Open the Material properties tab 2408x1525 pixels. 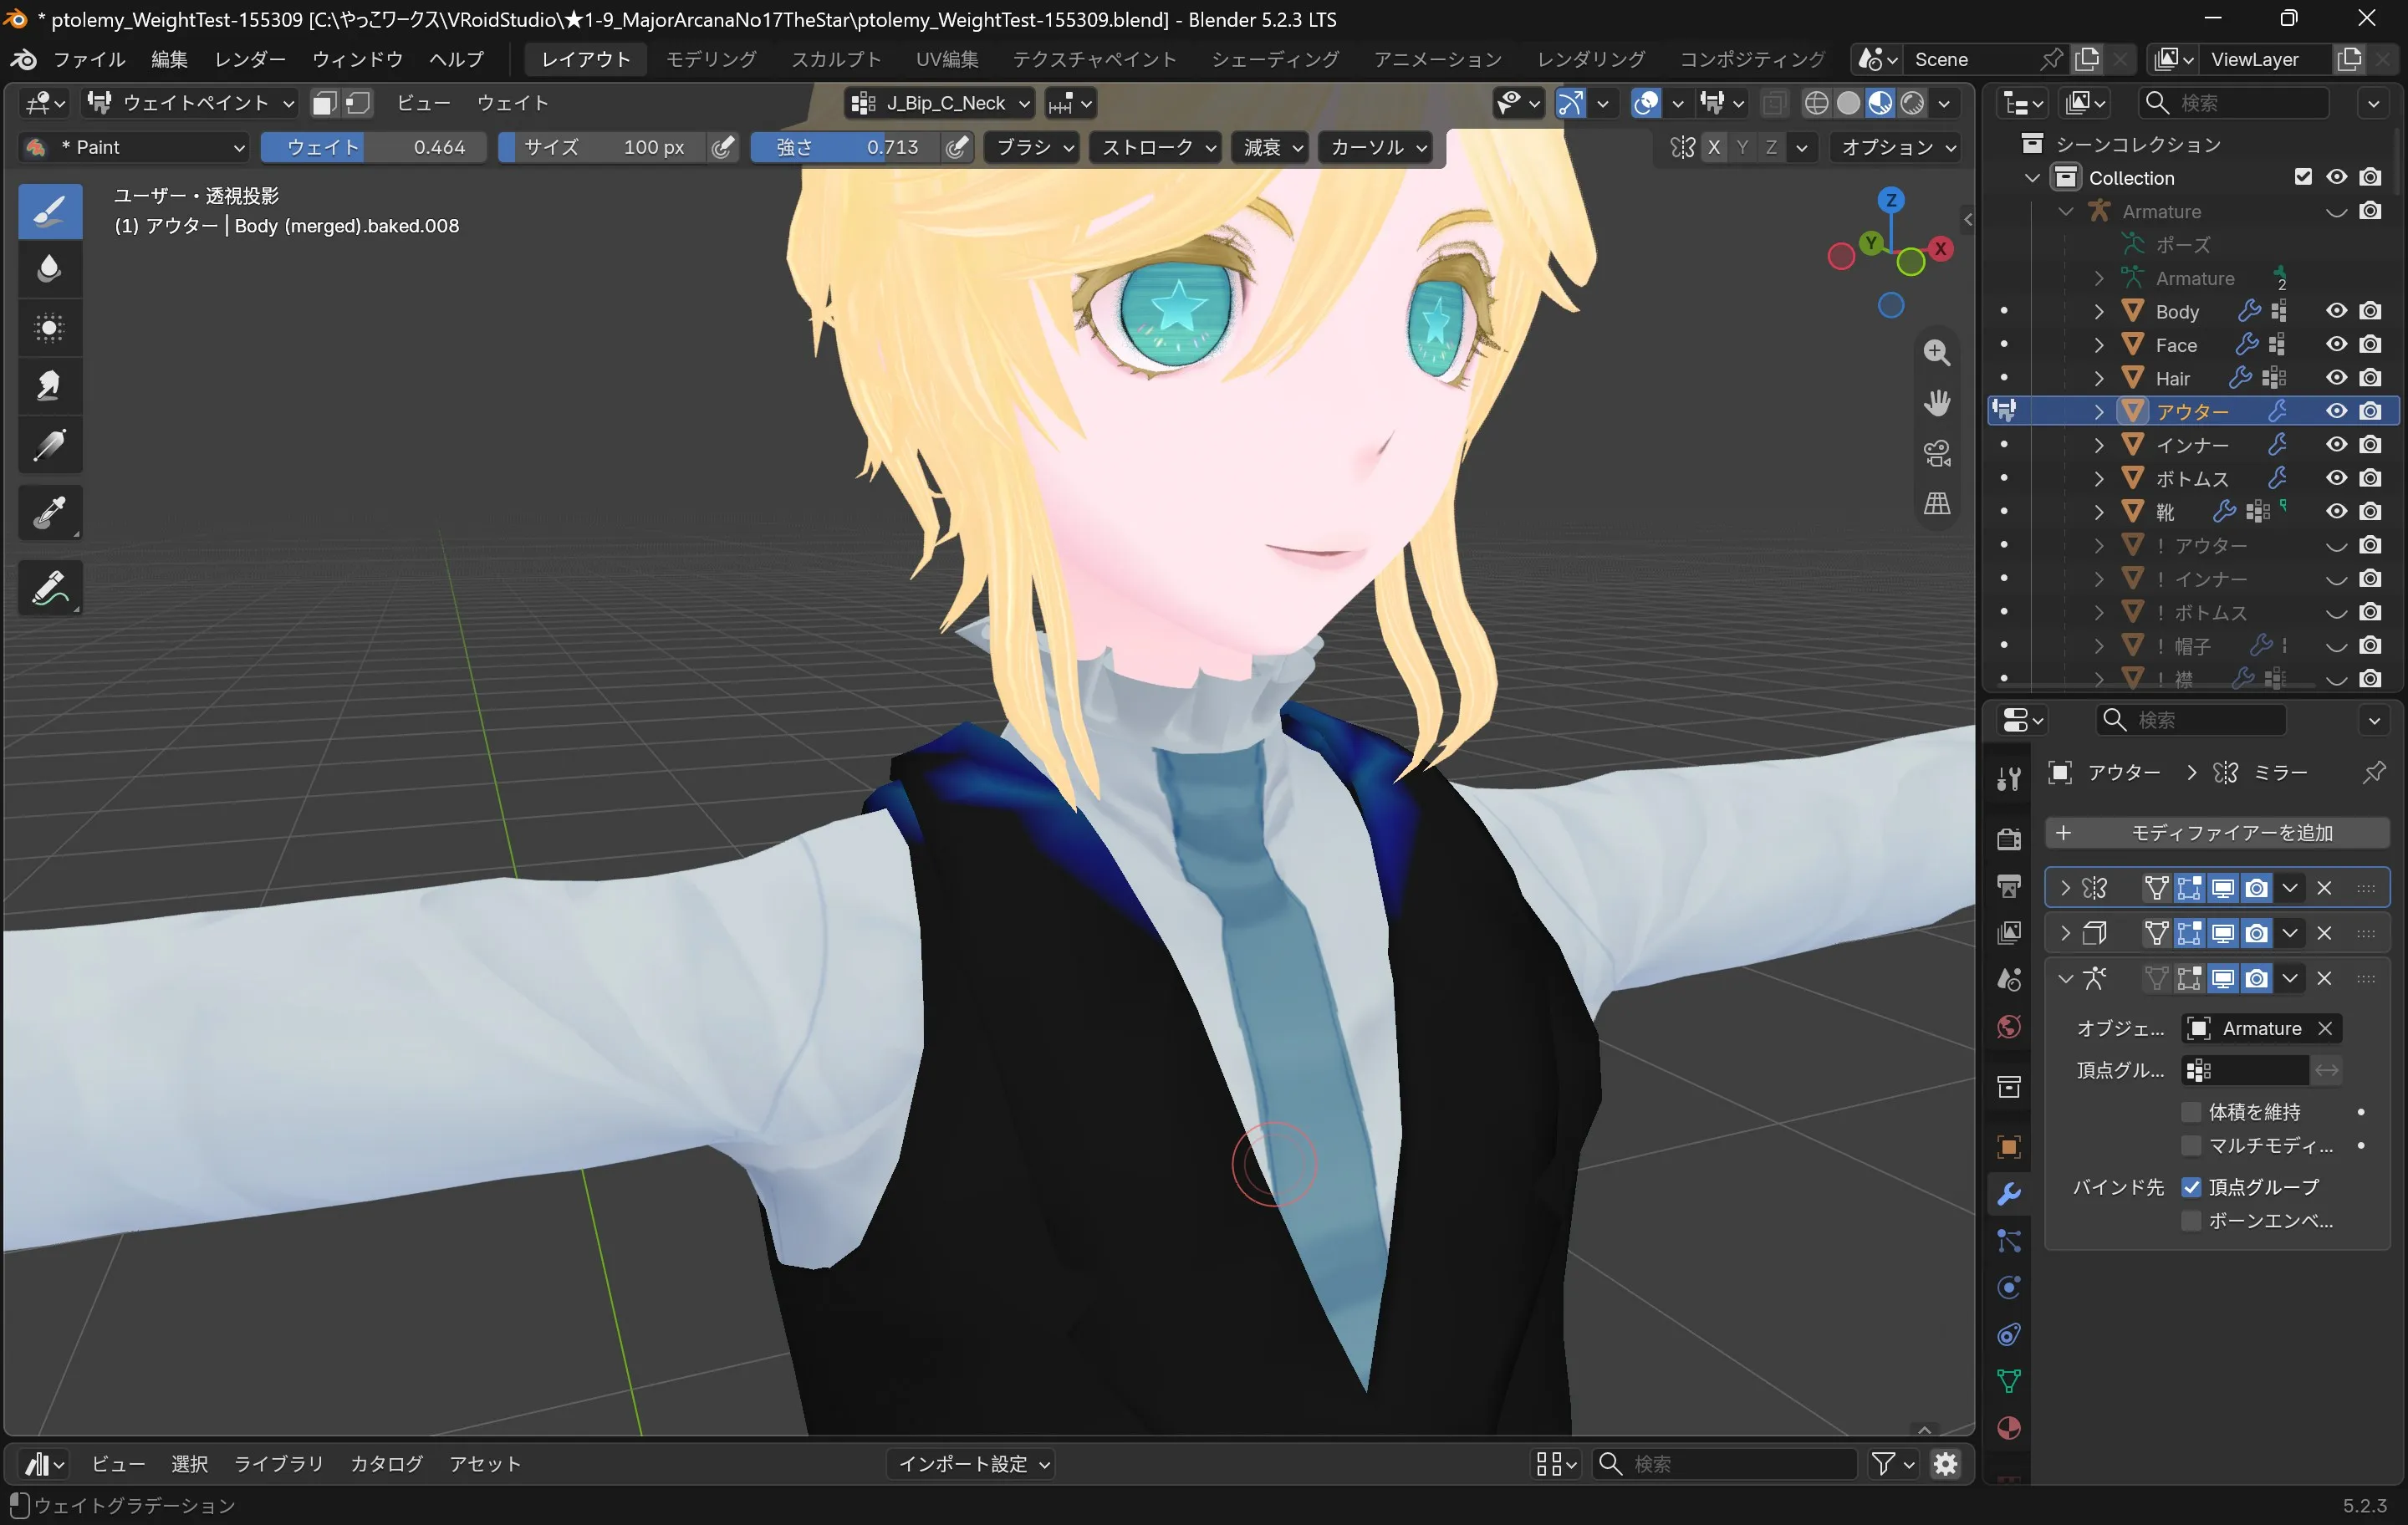[2008, 1428]
